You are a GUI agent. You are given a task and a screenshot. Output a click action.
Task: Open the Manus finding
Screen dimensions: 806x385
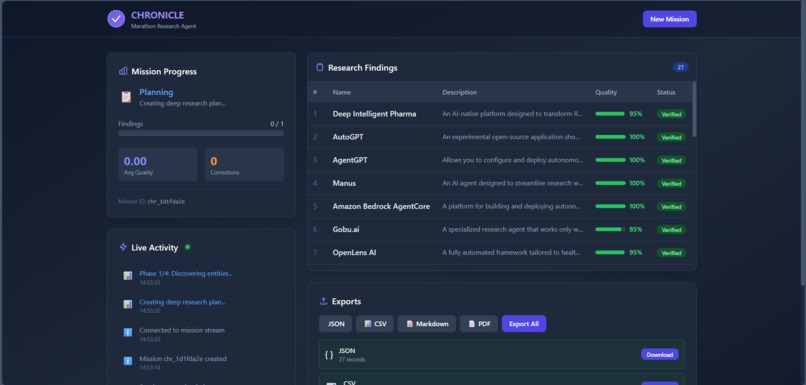click(500, 184)
